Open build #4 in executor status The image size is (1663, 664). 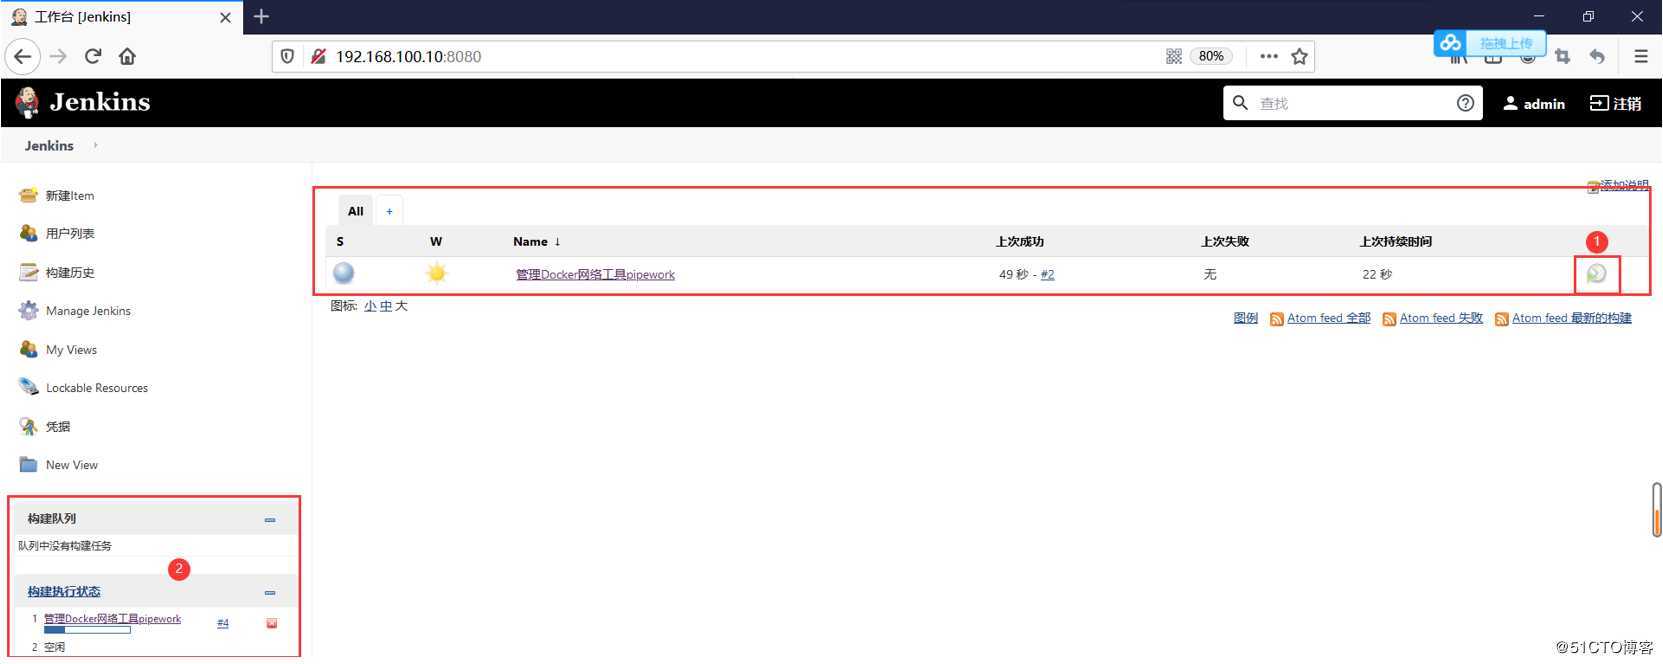coord(223,623)
